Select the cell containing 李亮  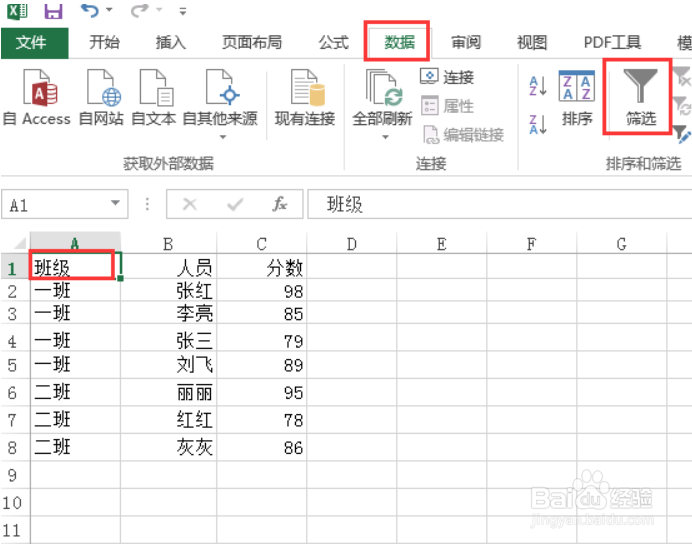coord(169,313)
